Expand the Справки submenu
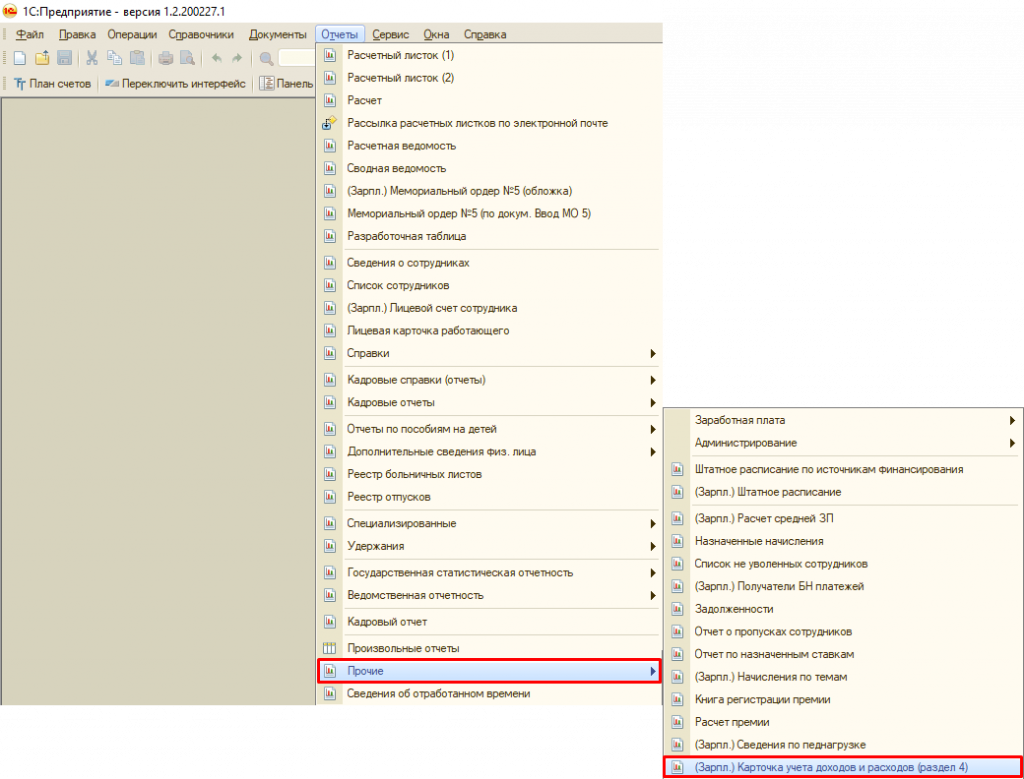The width and height of the screenshot is (1024, 779). point(490,353)
